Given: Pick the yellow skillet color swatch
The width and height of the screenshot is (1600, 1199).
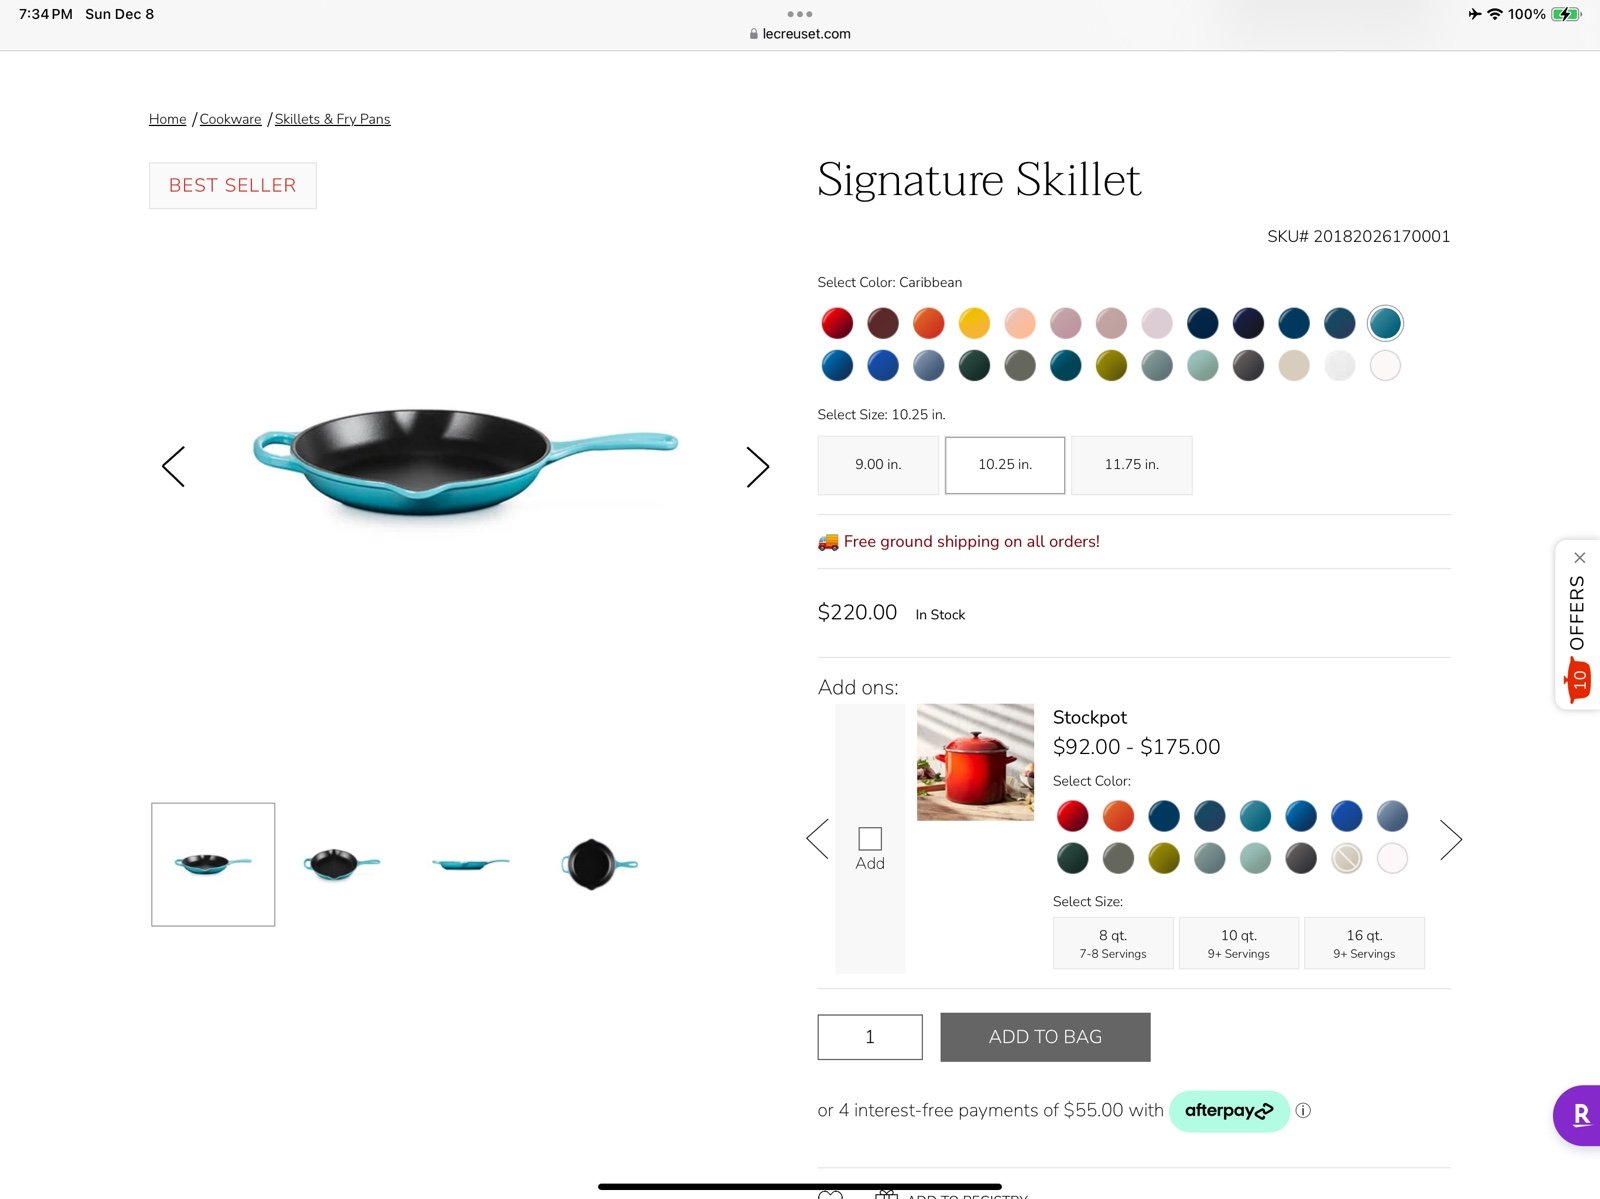Looking at the screenshot, I should [x=974, y=323].
